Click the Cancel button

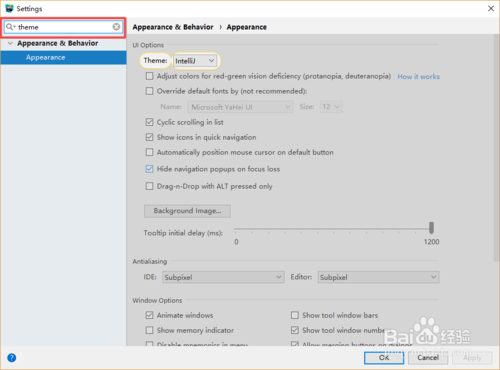(x=428, y=358)
